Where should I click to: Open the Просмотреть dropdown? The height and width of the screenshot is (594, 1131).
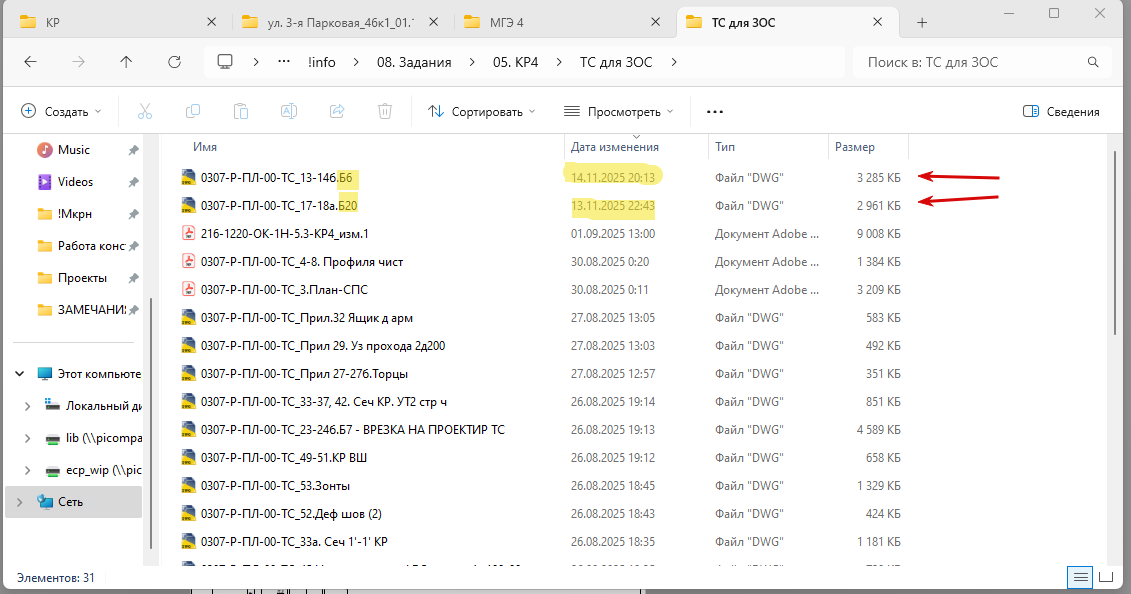(619, 111)
